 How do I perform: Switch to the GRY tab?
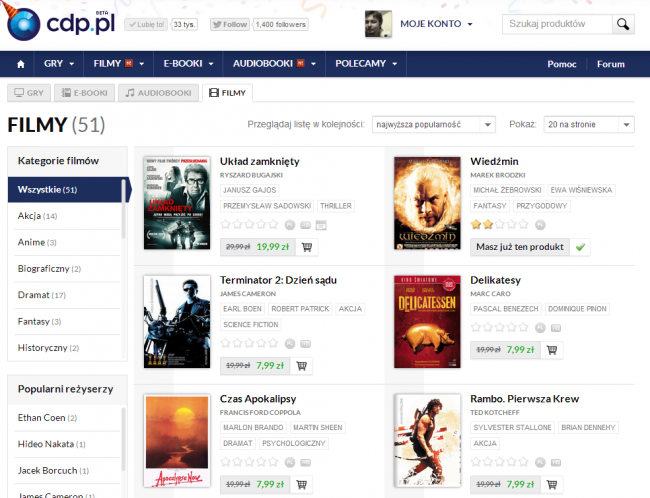(x=29, y=93)
